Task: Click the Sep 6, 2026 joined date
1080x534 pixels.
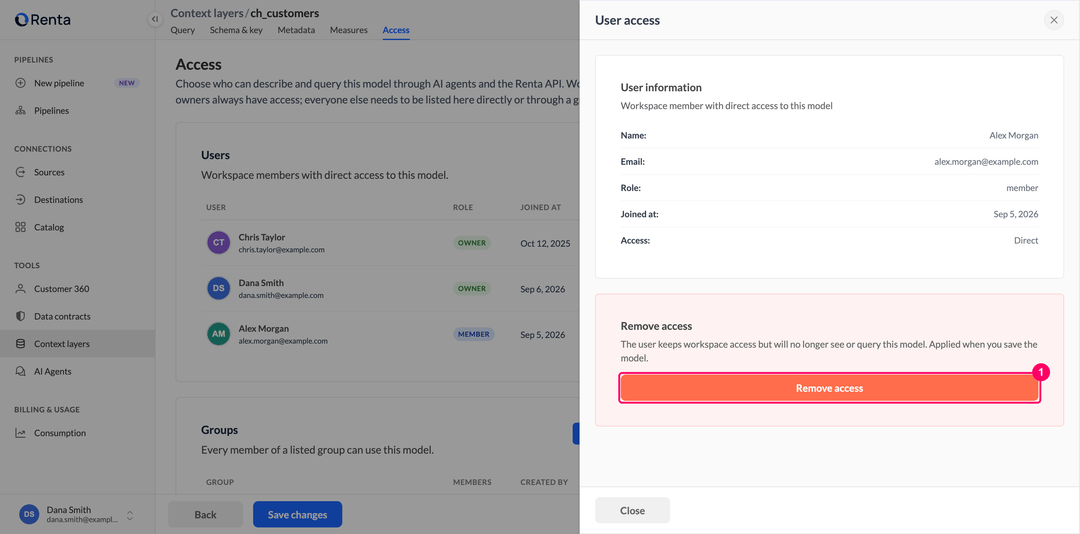Action: pos(543,289)
